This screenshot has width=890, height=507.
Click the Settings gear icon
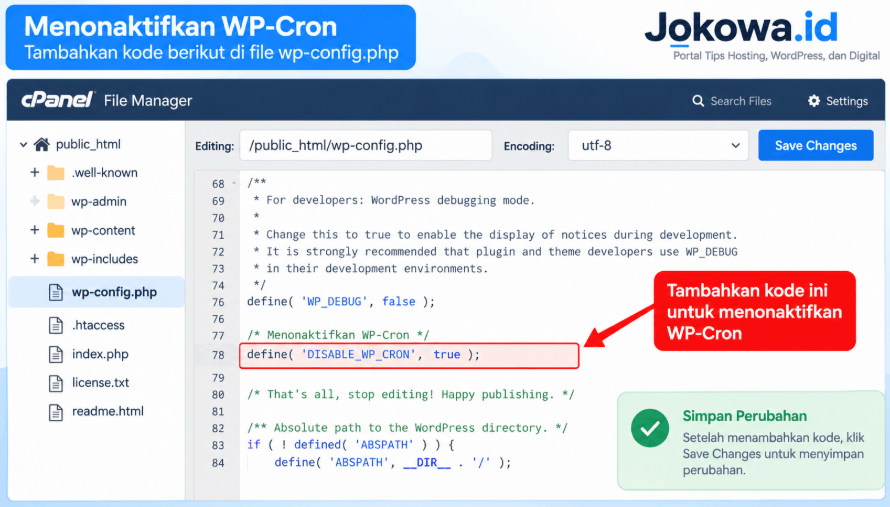(x=814, y=101)
